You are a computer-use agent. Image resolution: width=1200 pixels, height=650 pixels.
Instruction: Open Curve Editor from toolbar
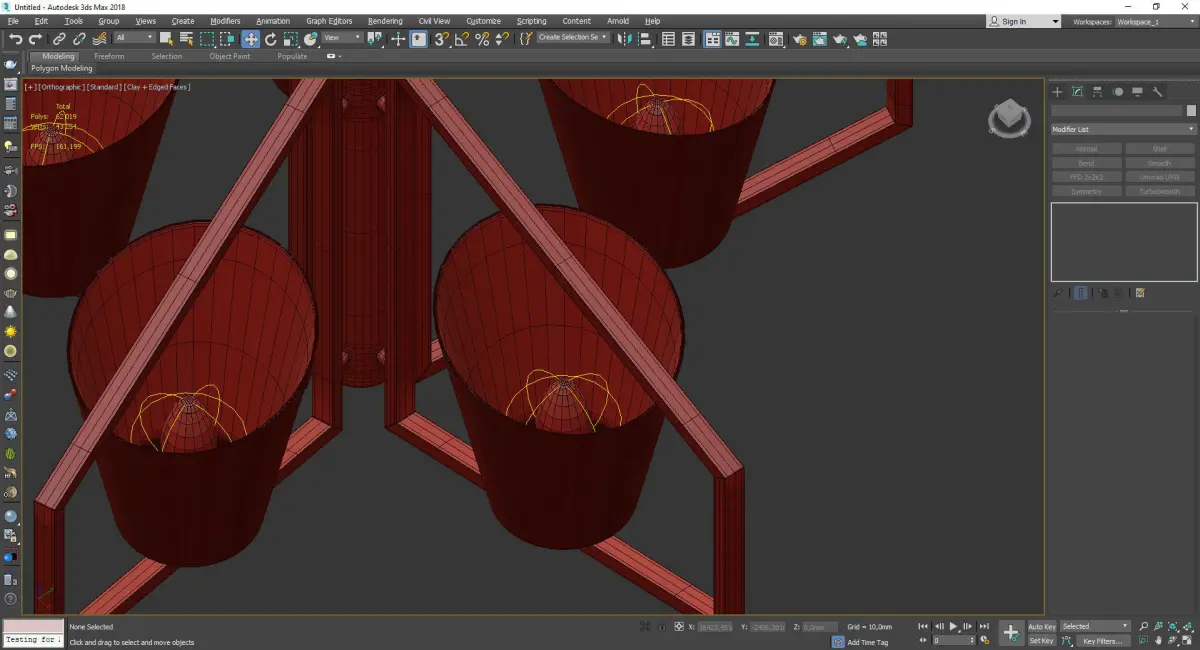point(733,39)
